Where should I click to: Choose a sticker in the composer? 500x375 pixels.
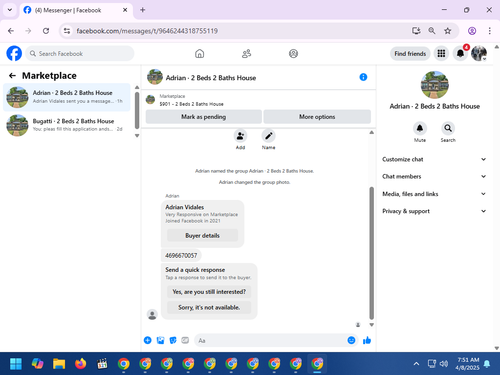coord(173,340)
